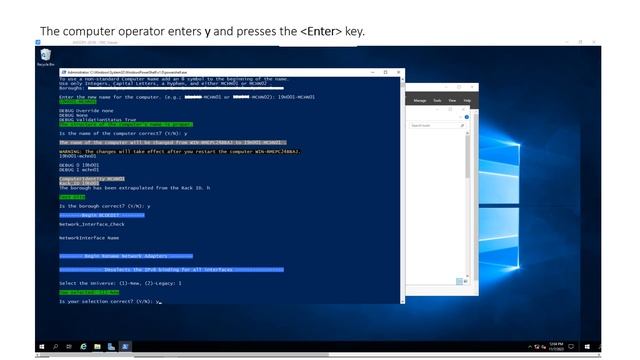The width and height of the screenshot is (640, 360).
Task: Click the search magnifier in background window
Action: (462, 125)
